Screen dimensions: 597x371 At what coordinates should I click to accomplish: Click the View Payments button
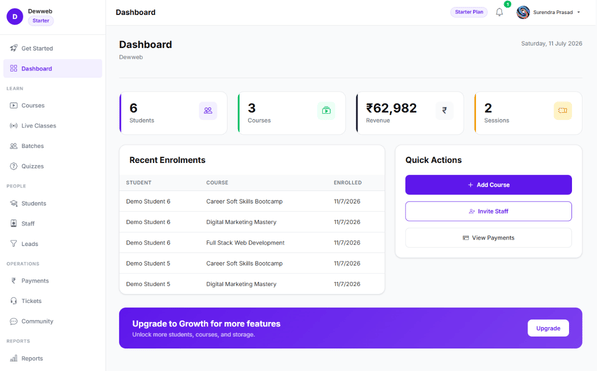pos(488,238)
